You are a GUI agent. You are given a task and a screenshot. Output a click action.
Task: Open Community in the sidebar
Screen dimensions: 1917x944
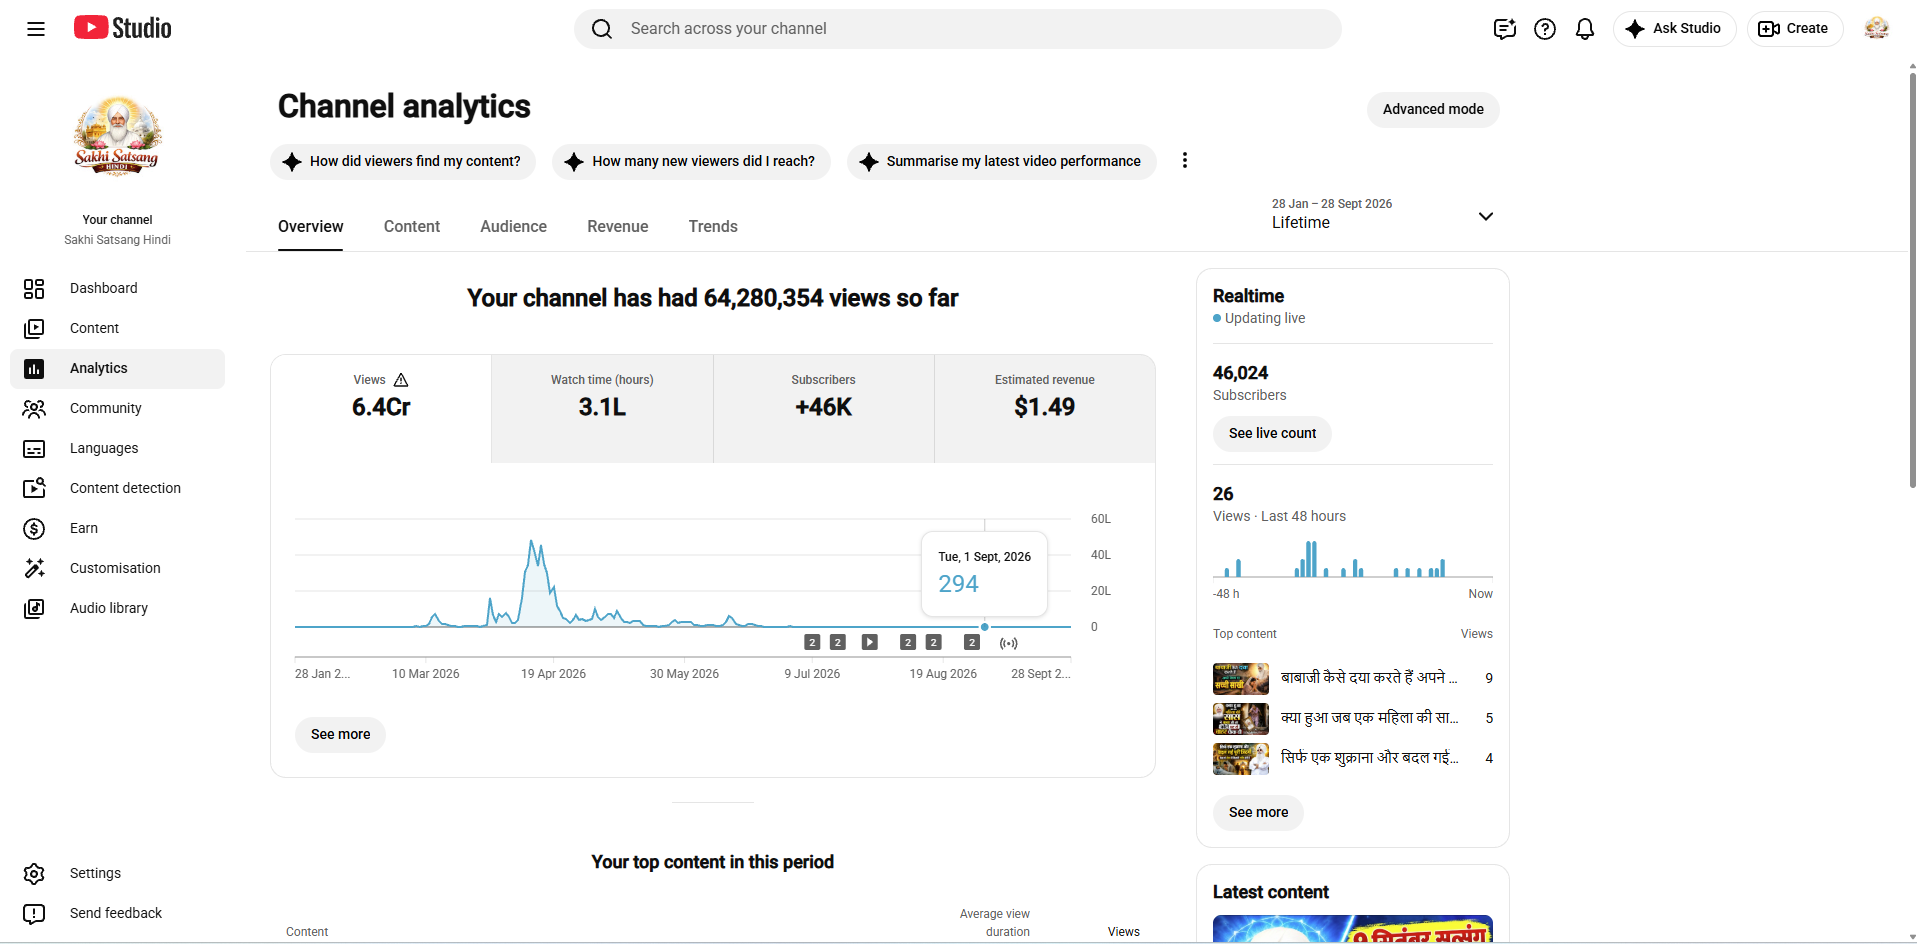click(x=117, y=409)
